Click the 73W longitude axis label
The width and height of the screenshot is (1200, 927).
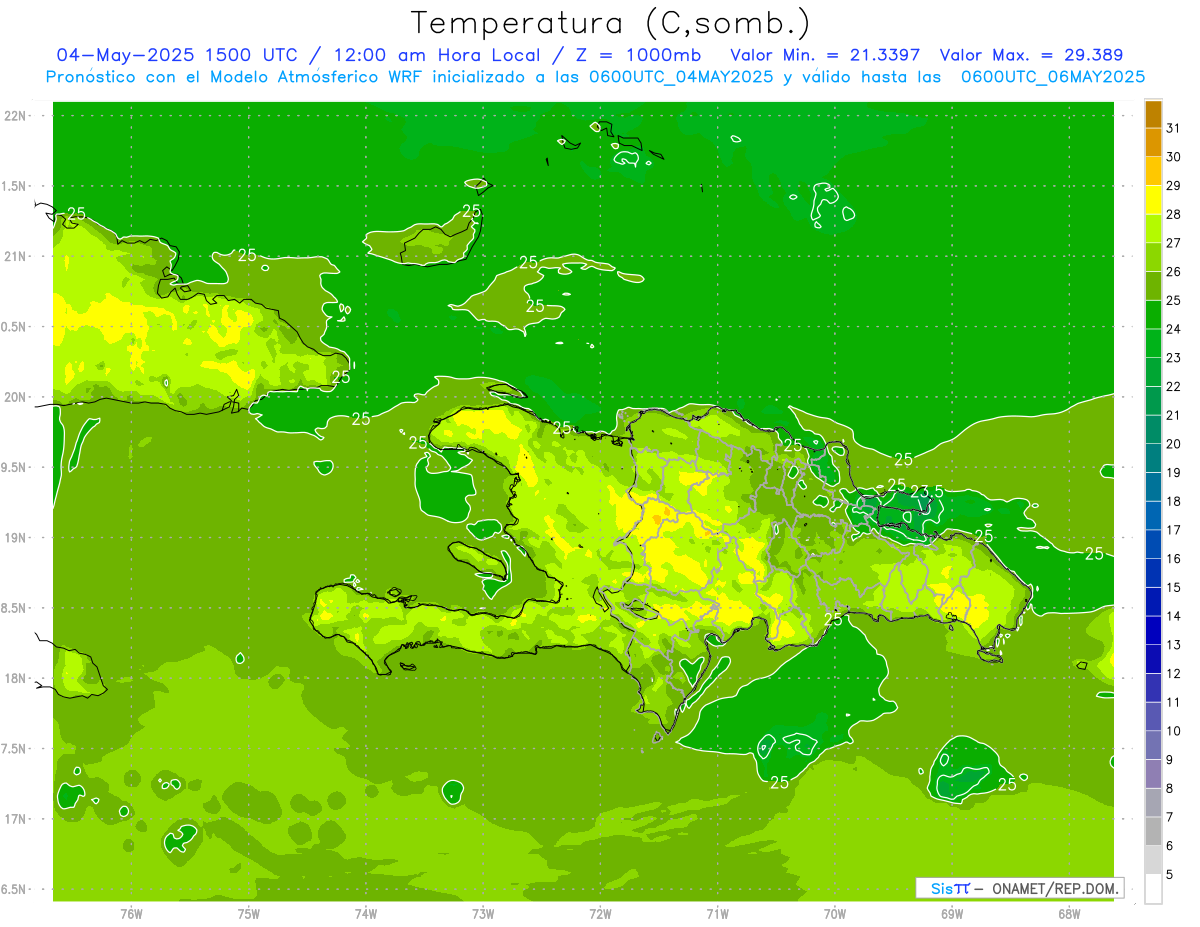[x=483, y=914]
